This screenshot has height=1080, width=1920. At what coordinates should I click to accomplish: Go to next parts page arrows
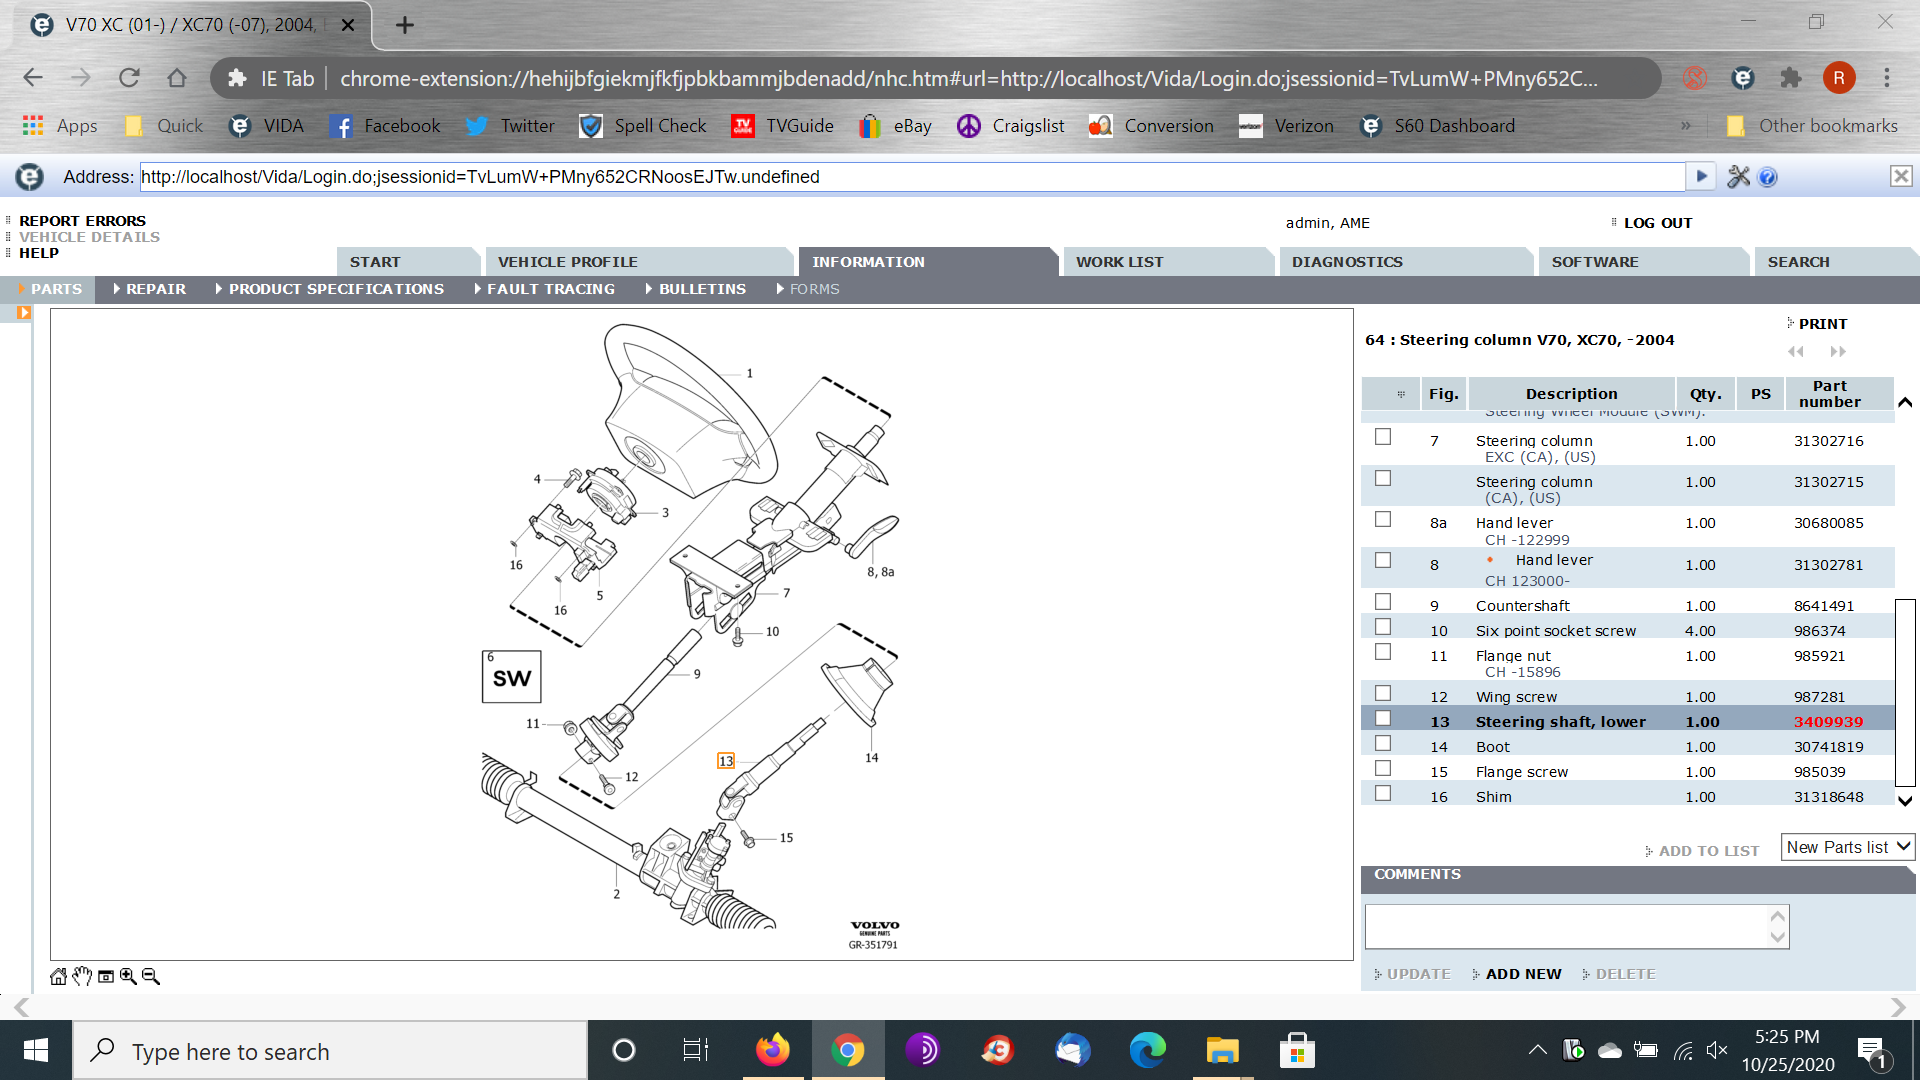point(1838,352)
